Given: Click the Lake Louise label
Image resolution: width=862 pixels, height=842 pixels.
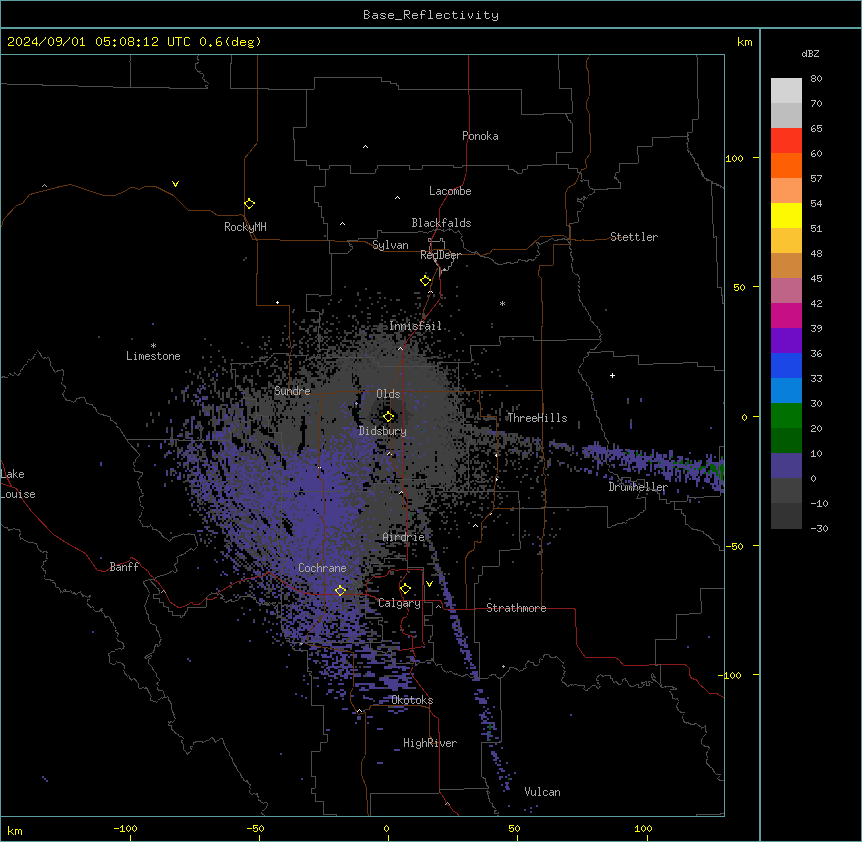Looking at the screenshot, I should [18, 484].
